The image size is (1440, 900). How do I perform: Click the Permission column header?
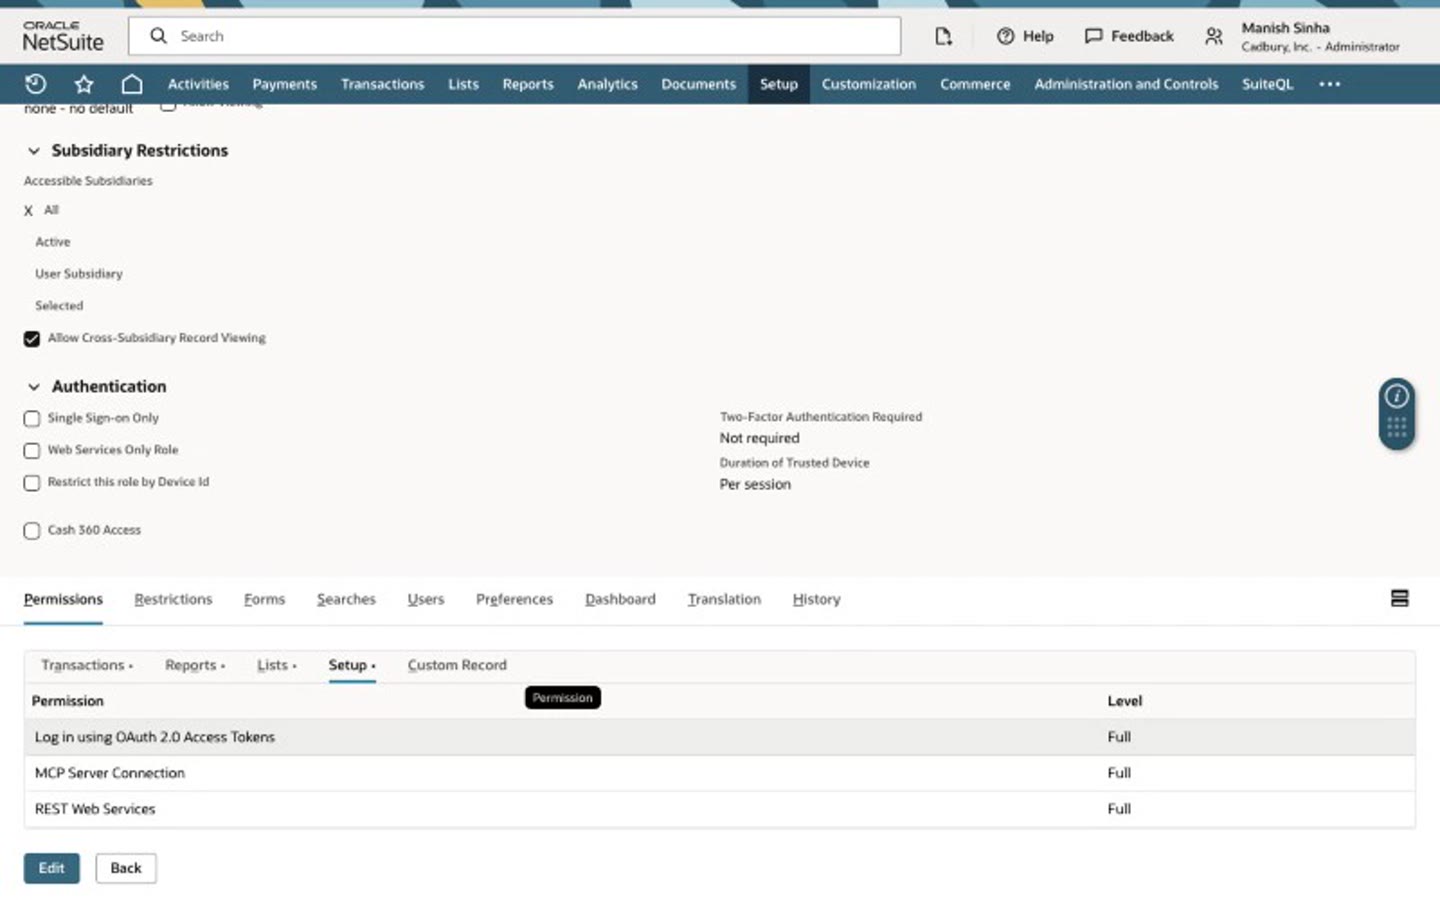(x=68, y=701)
